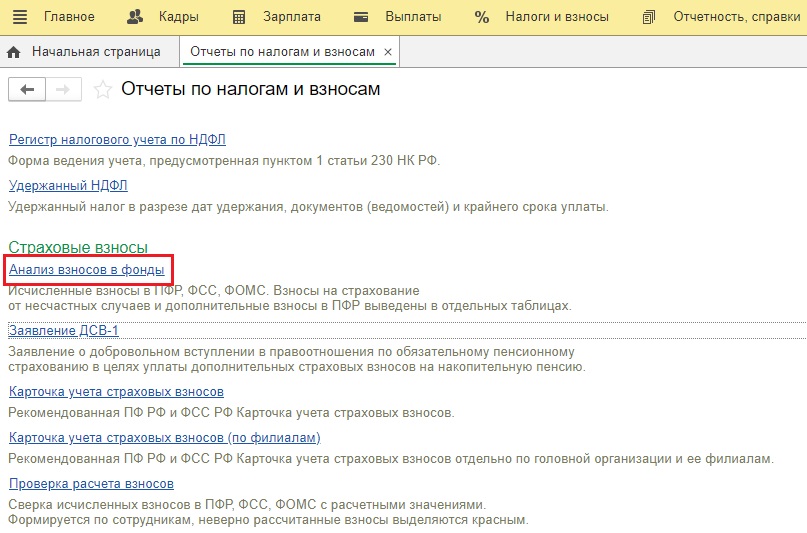
Task: Open the Налоги и взносы menu section
Action: click(557, 17)
